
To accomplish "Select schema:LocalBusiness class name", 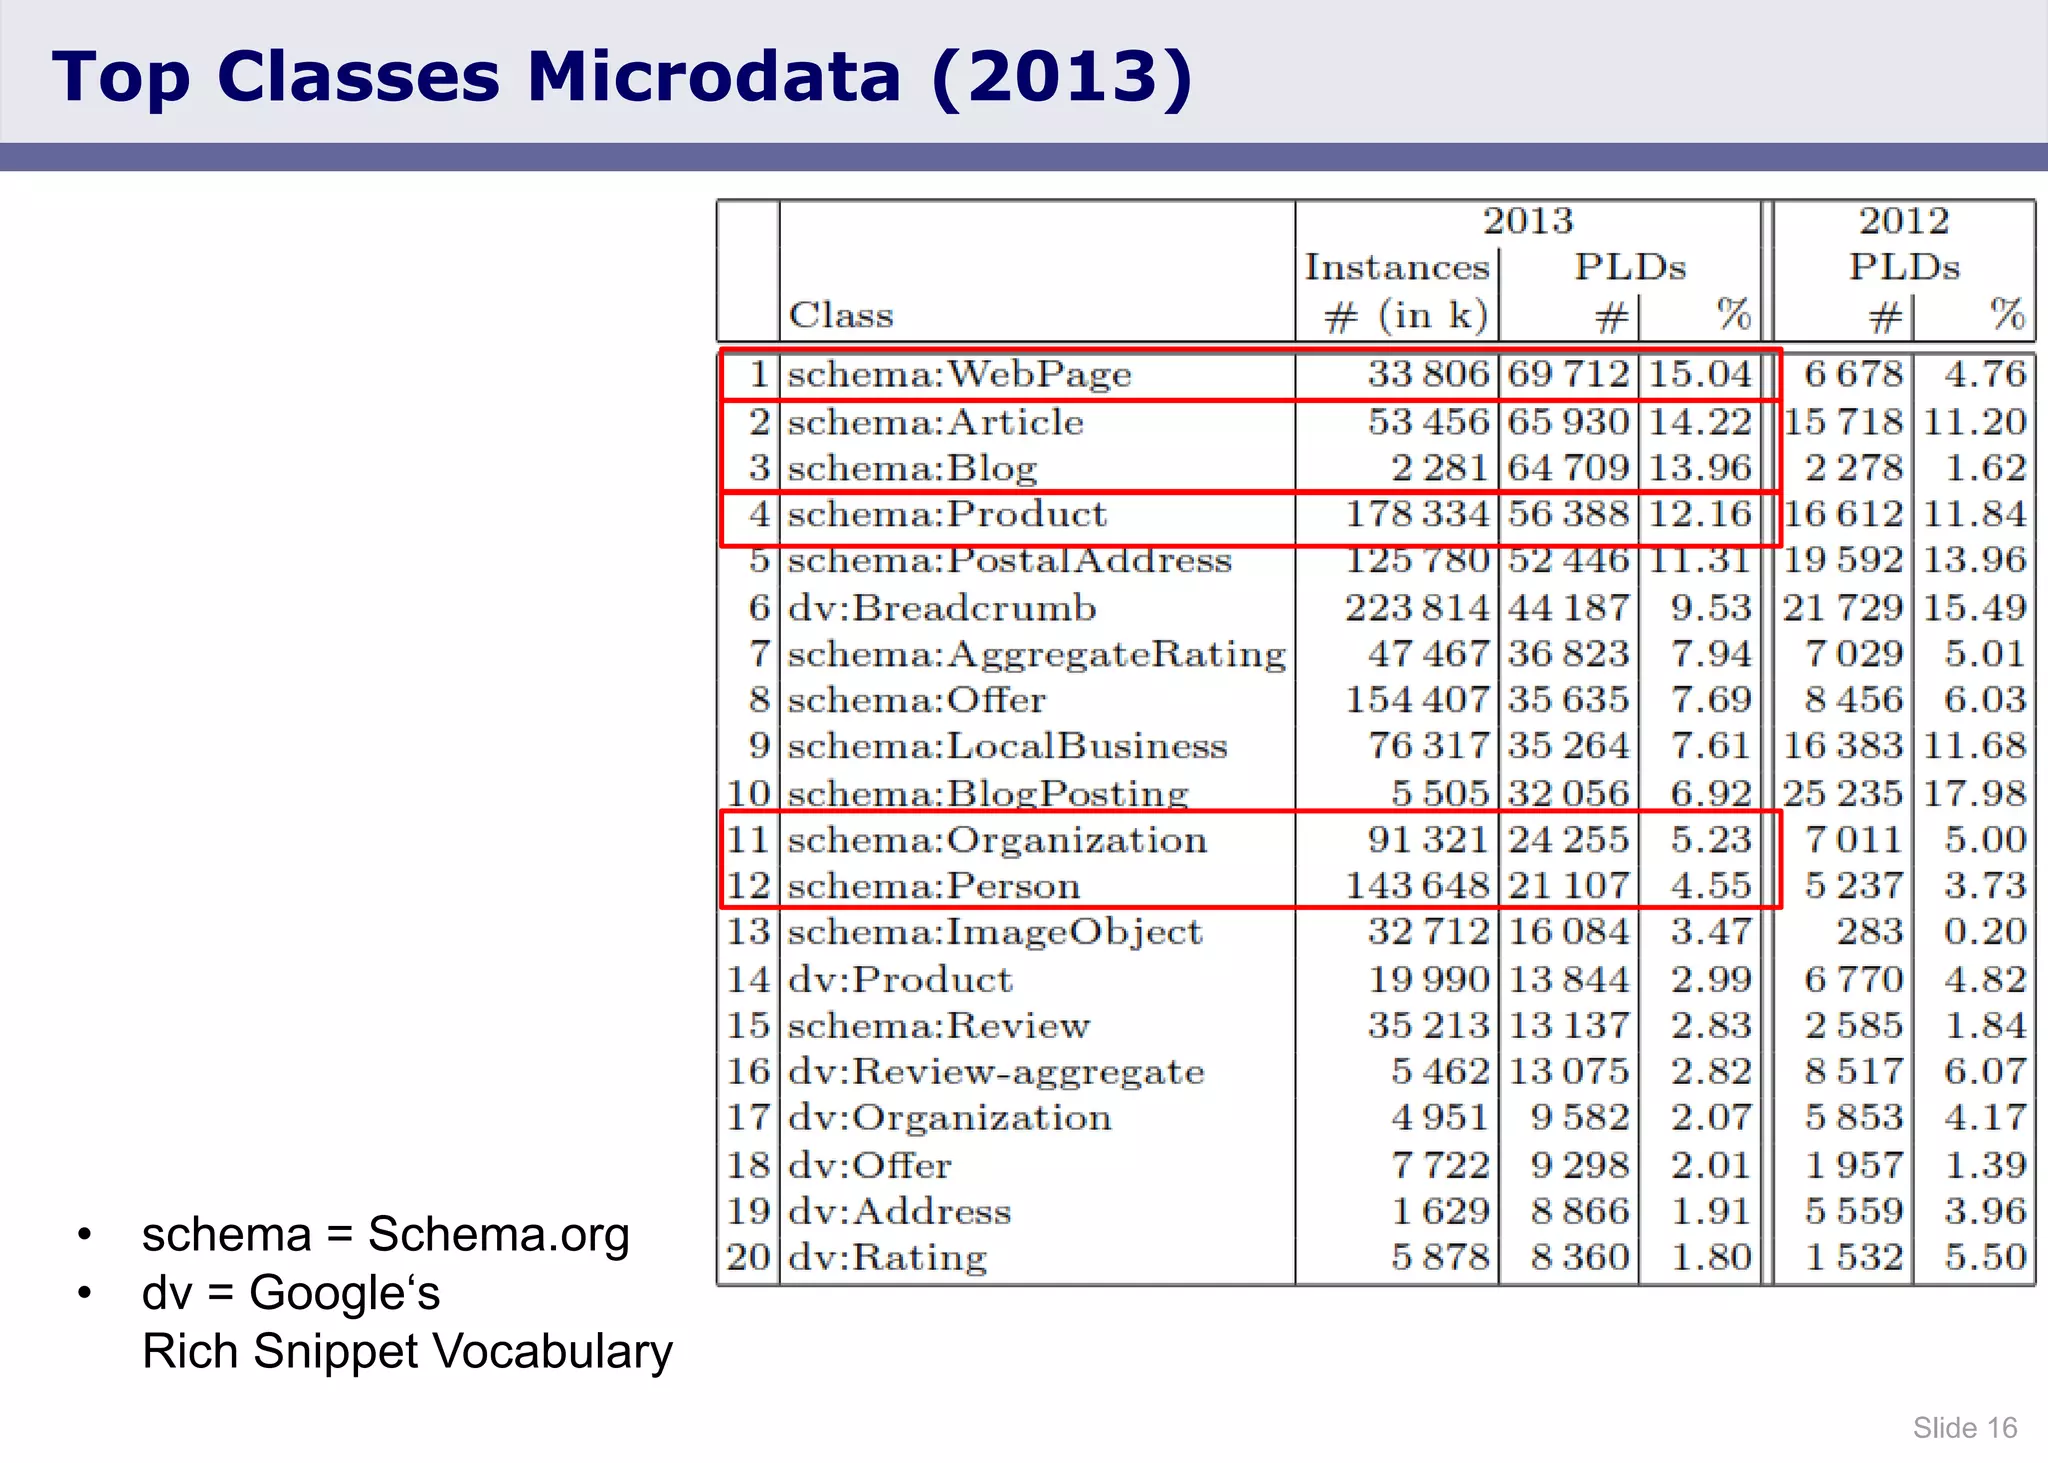I will tap(1007, 746).
